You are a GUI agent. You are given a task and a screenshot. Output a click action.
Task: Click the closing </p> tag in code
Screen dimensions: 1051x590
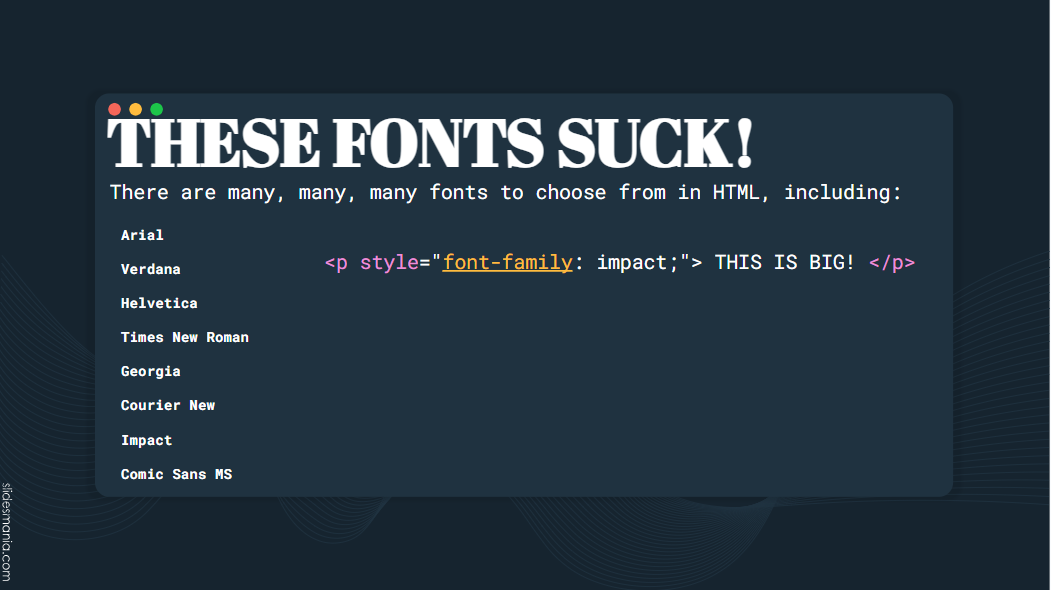pos(892,263)
